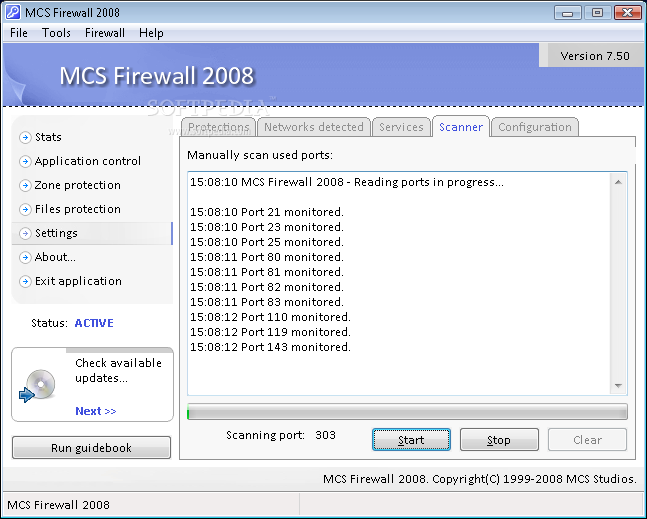
Task: Go to Zone protection
Action: click(78, 185)
